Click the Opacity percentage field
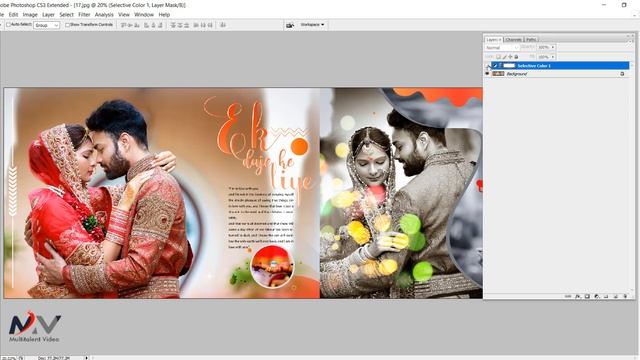 tap(544, 47)
